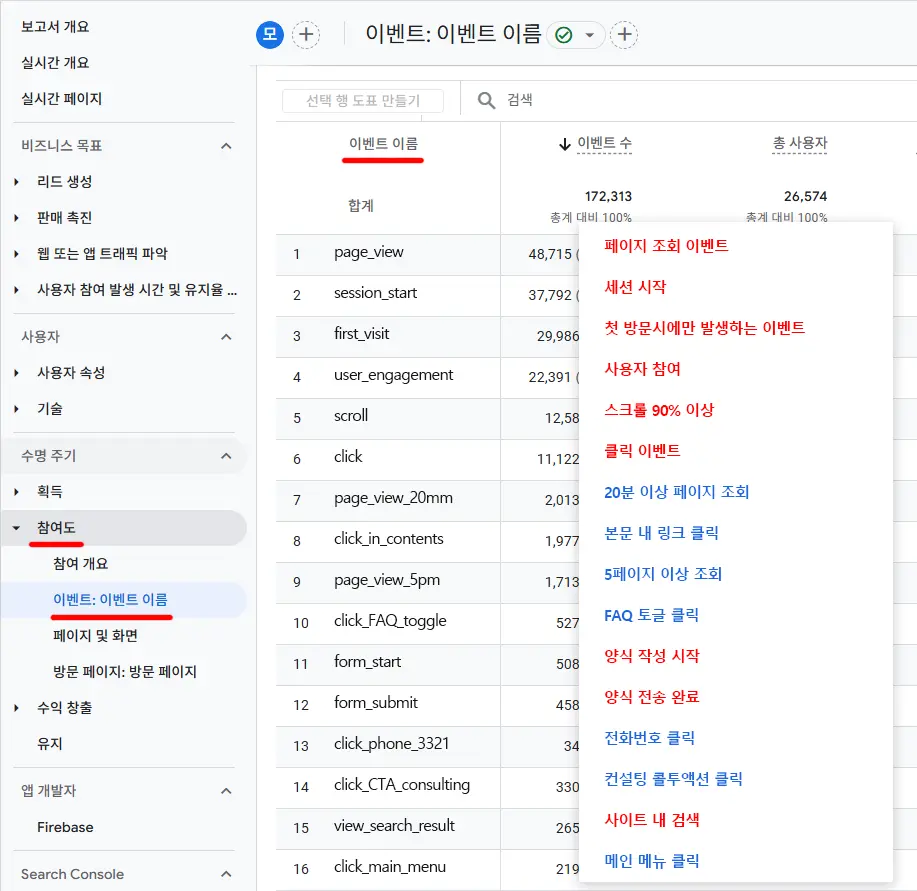Click click_FAQ_toggle event name
This screenshot has width=917, height=891.
tap(390, 621)
